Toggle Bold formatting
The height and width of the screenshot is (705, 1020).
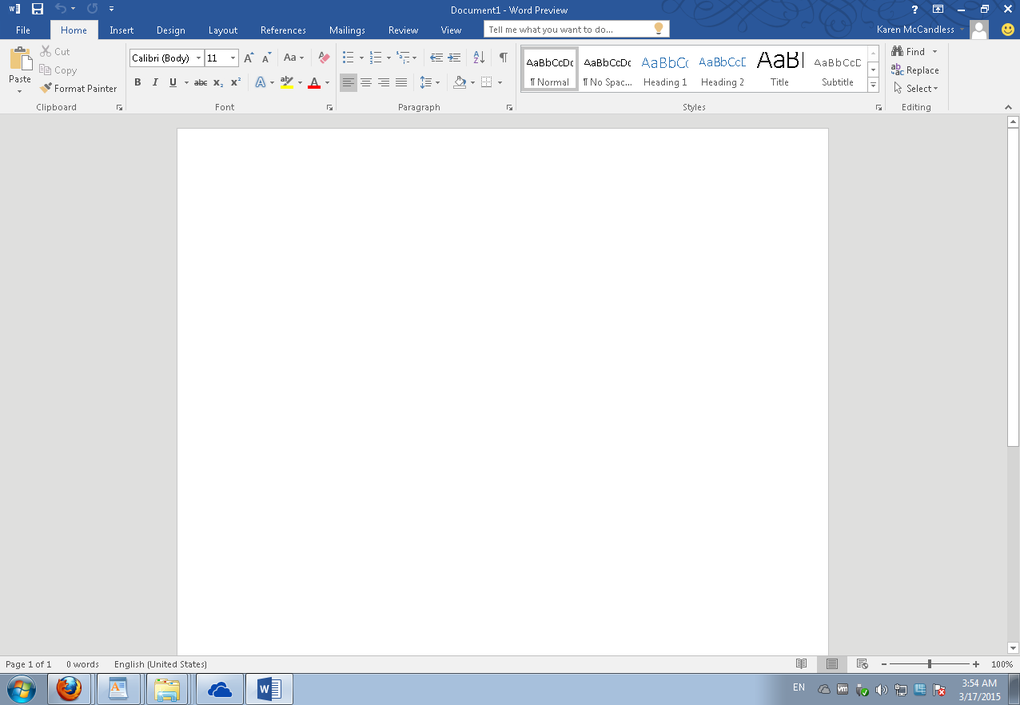[137, 83]
